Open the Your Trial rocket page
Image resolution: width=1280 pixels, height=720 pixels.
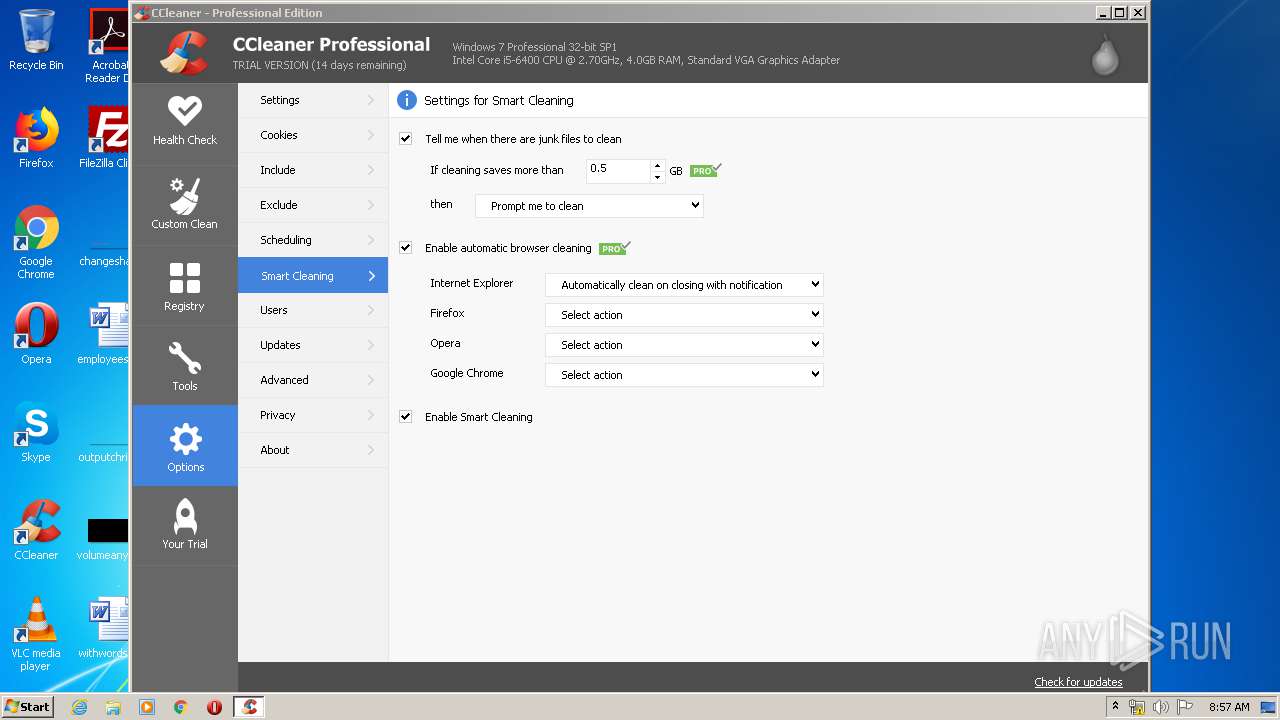(185, 526)
